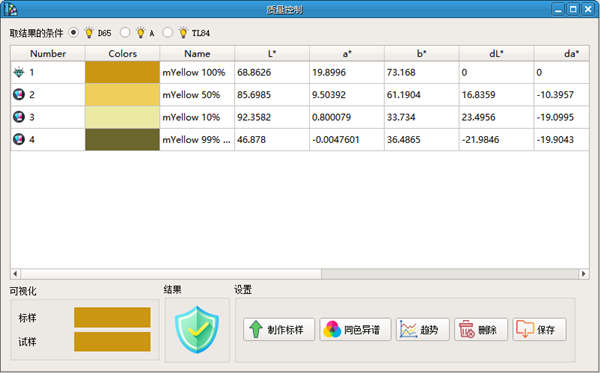Image resolution: width=600 pixels, height=373 pixels.
Task: Click the sample icon in row 2
Action: (19, 94)
